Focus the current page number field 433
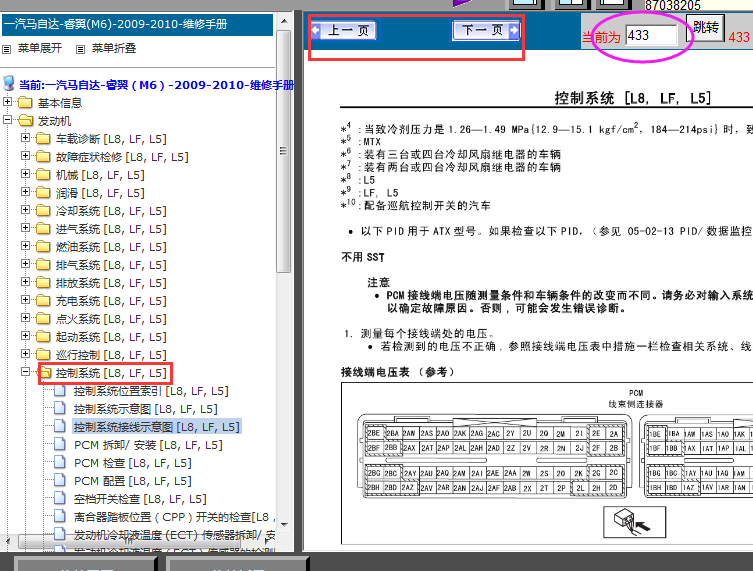Image resolution: width=753 pixels, height=571 pixels. 651,36
